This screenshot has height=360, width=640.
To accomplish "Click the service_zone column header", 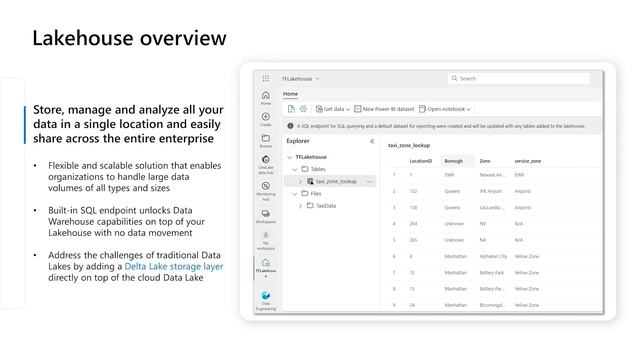I will 528,161.
